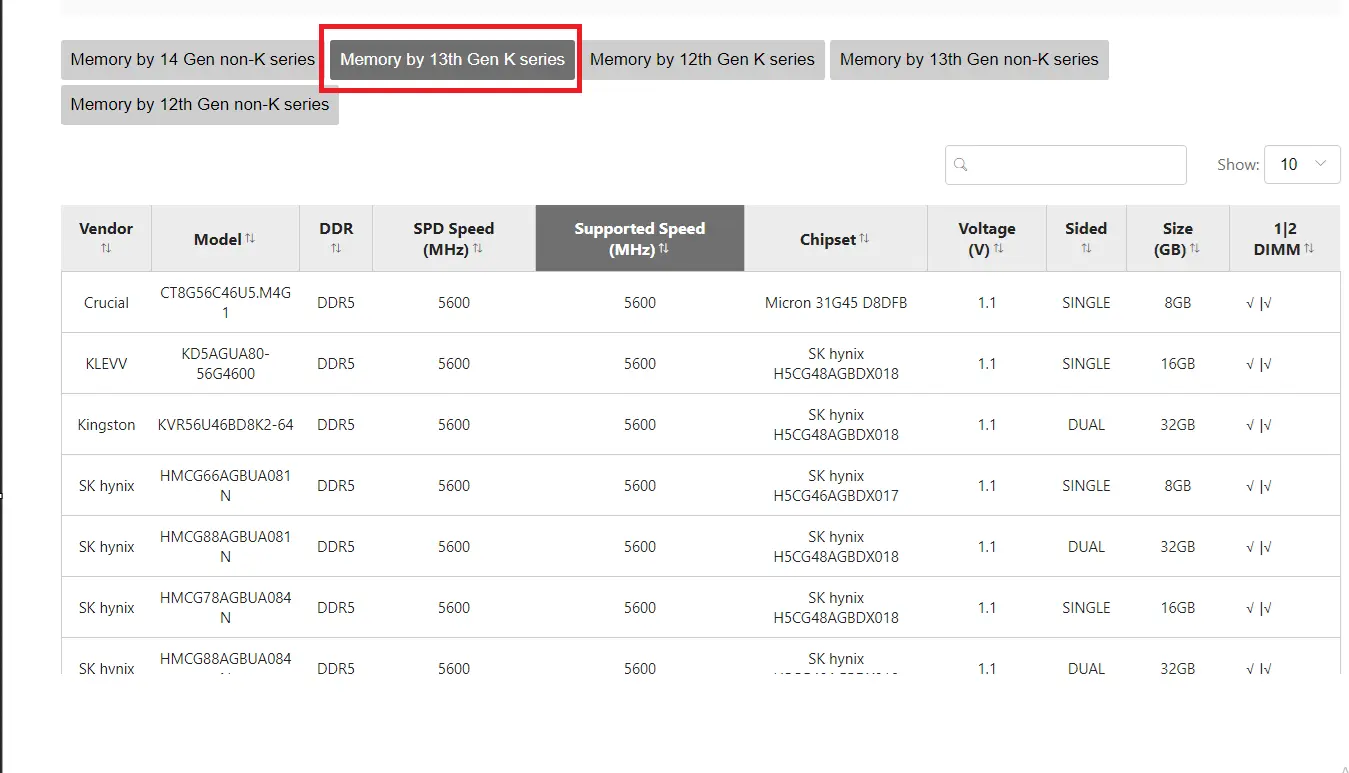Click model HMCG66AGBUA081N

[x=226, y=486]
